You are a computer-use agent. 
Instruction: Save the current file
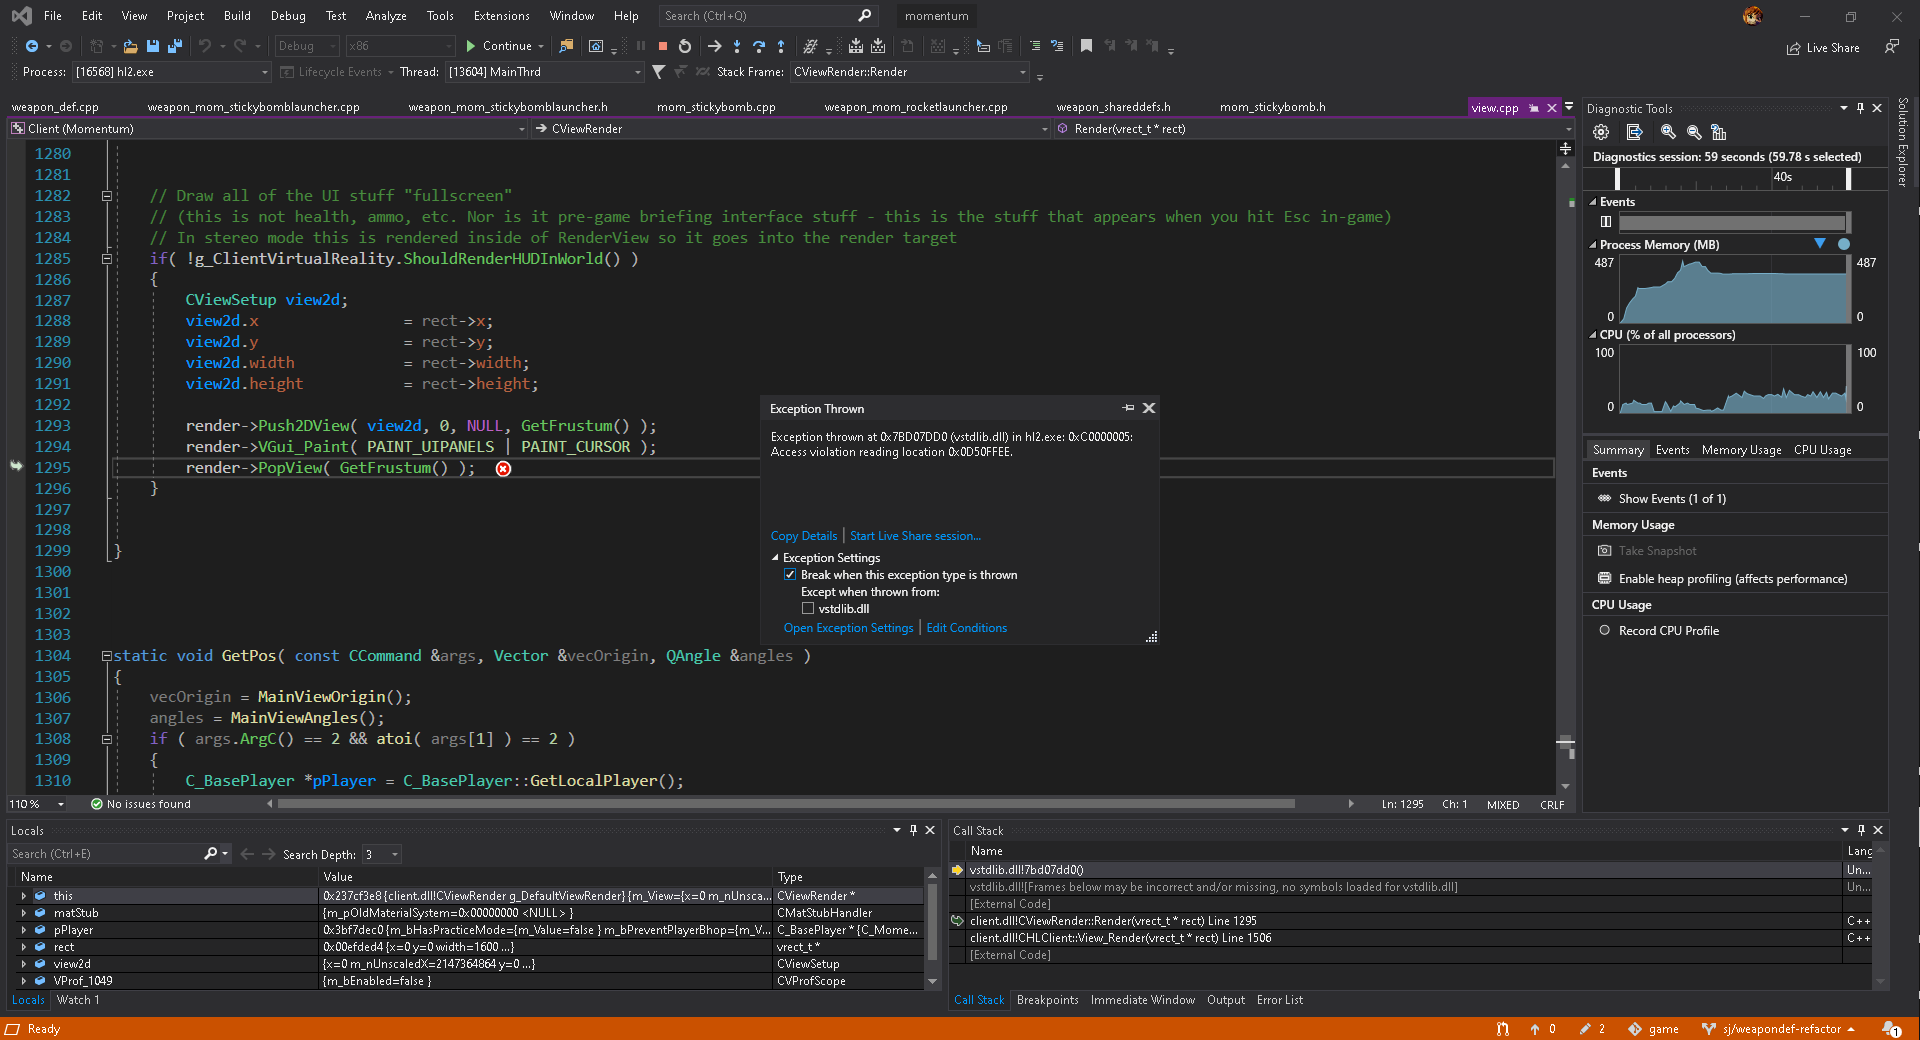tap(153, 46)
